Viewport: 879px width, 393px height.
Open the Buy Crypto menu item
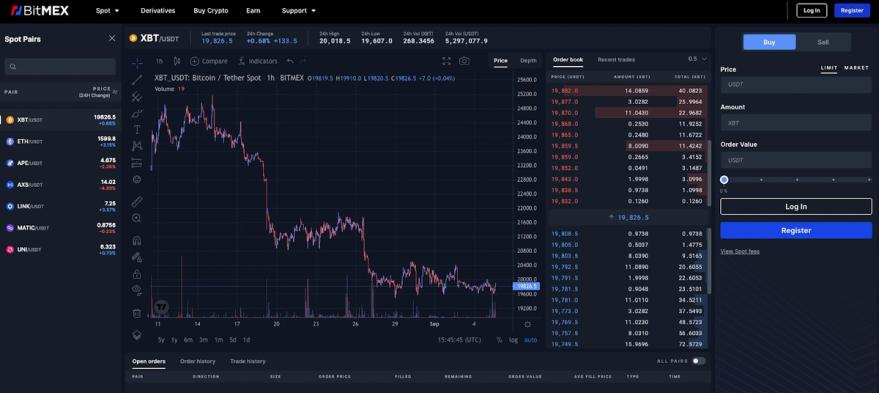coord(211,11)
